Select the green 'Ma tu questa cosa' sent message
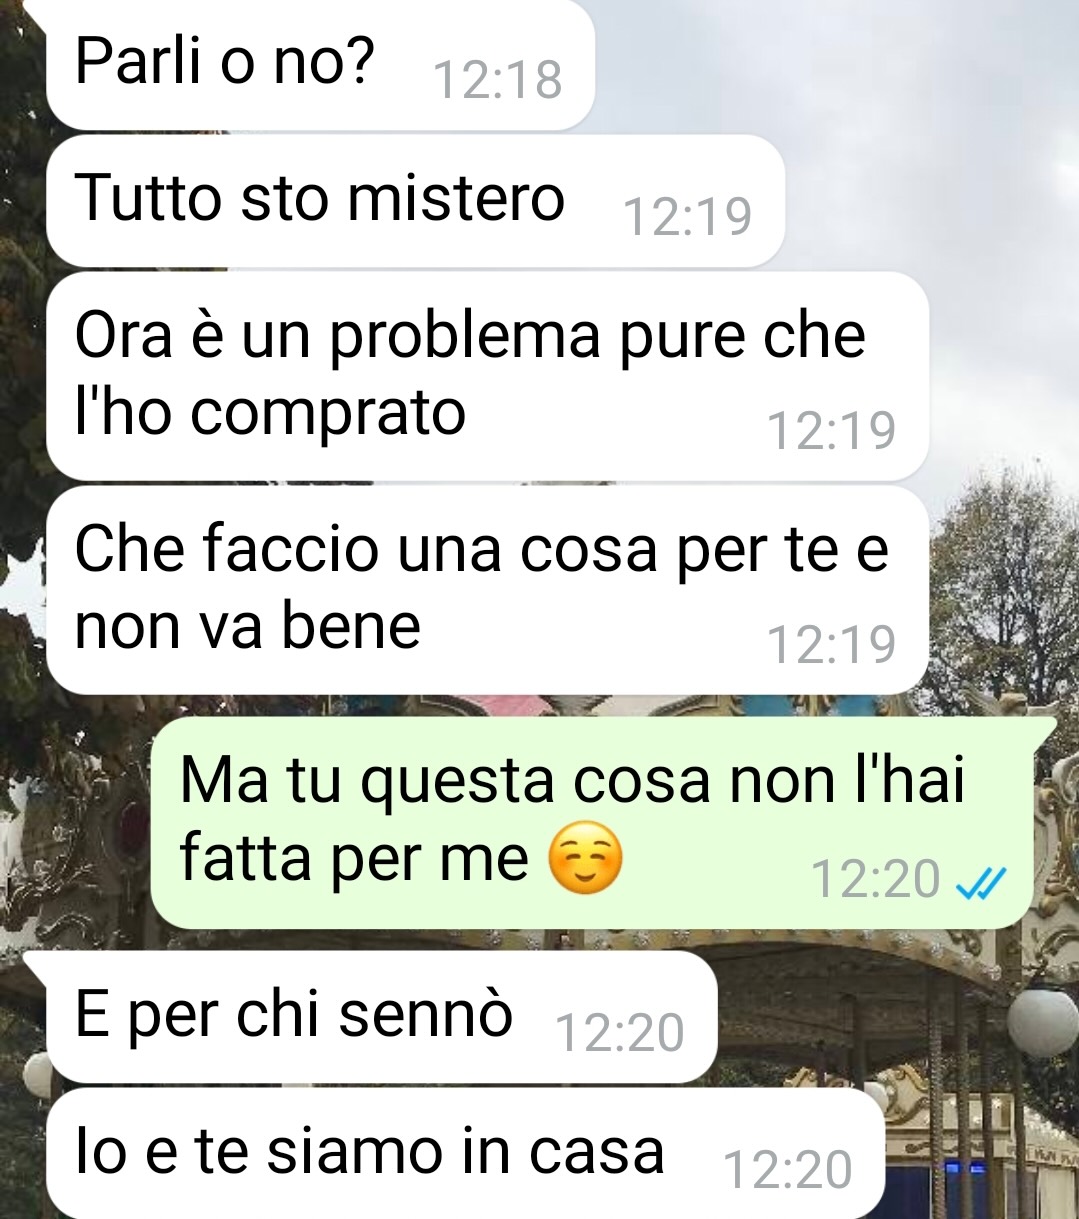This screenshot has width=1079, height=1219. pos(592,822)
